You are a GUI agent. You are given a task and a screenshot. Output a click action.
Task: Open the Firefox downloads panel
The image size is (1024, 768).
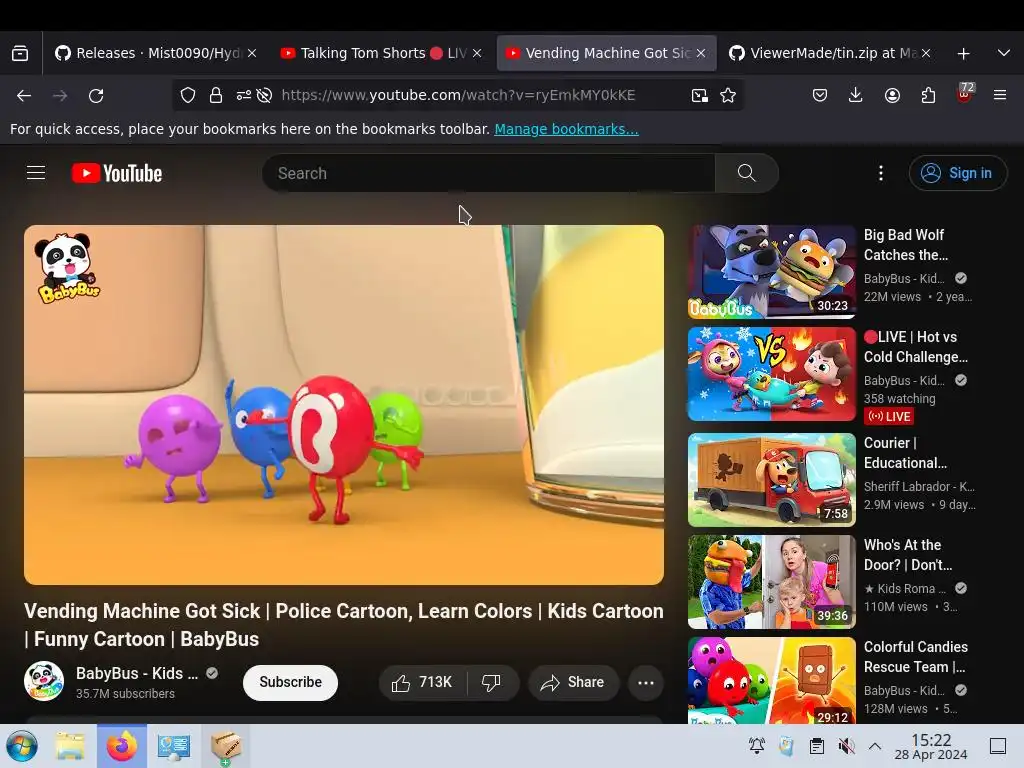point(856,95)
